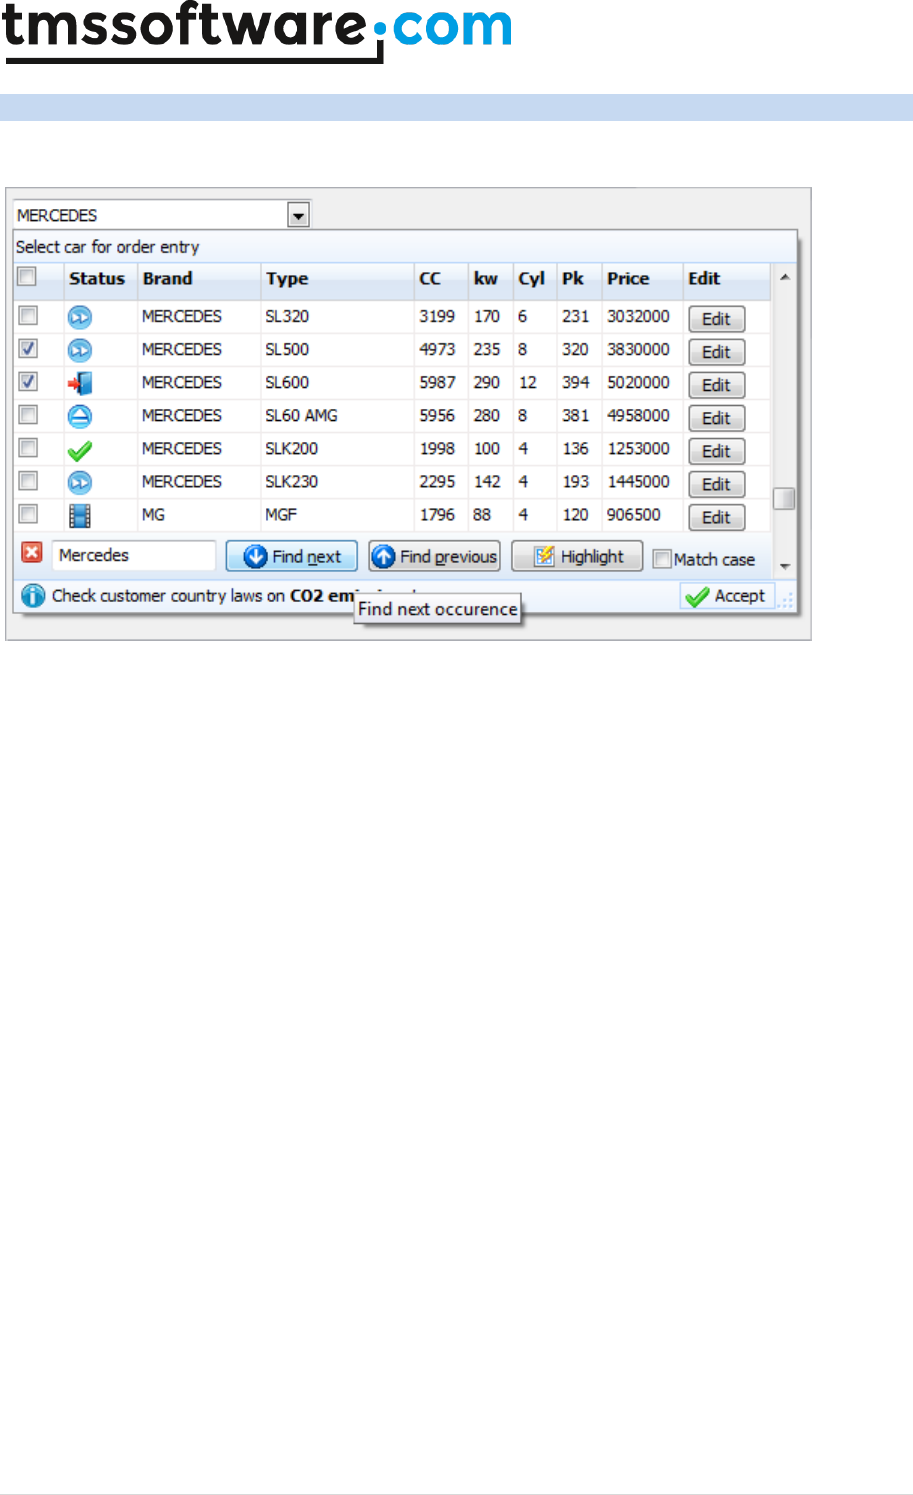Enable the Match case option

point(661,559)
